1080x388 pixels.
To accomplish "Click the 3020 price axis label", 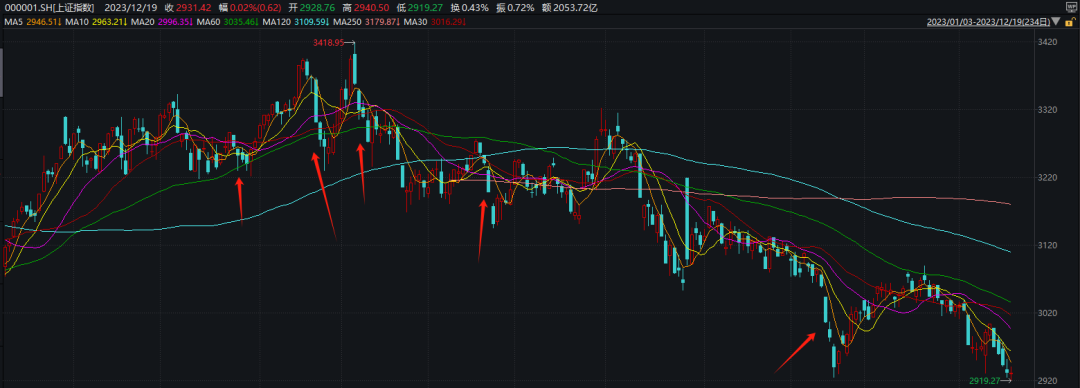I will click(1046, 313).
